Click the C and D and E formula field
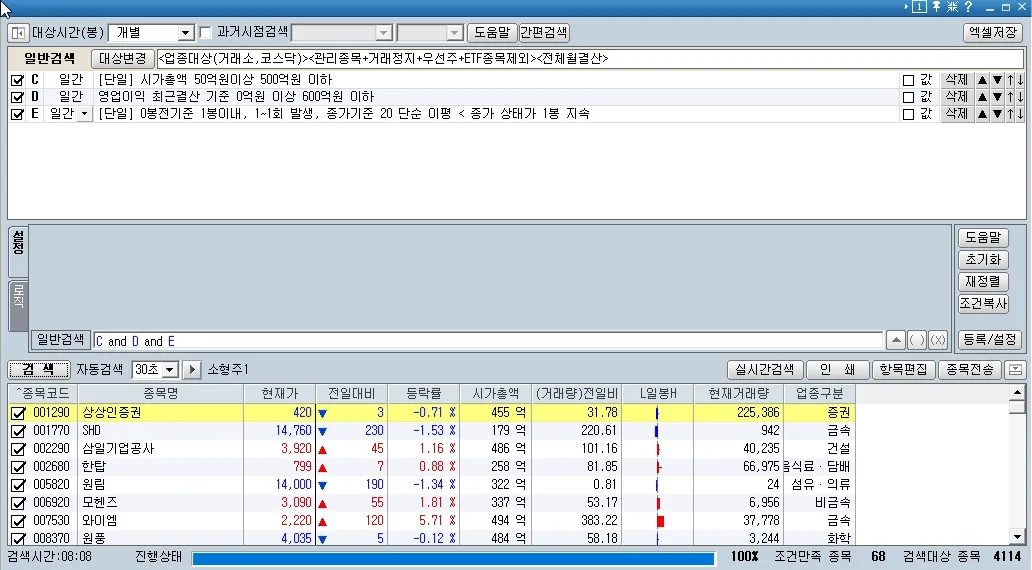 488,341
